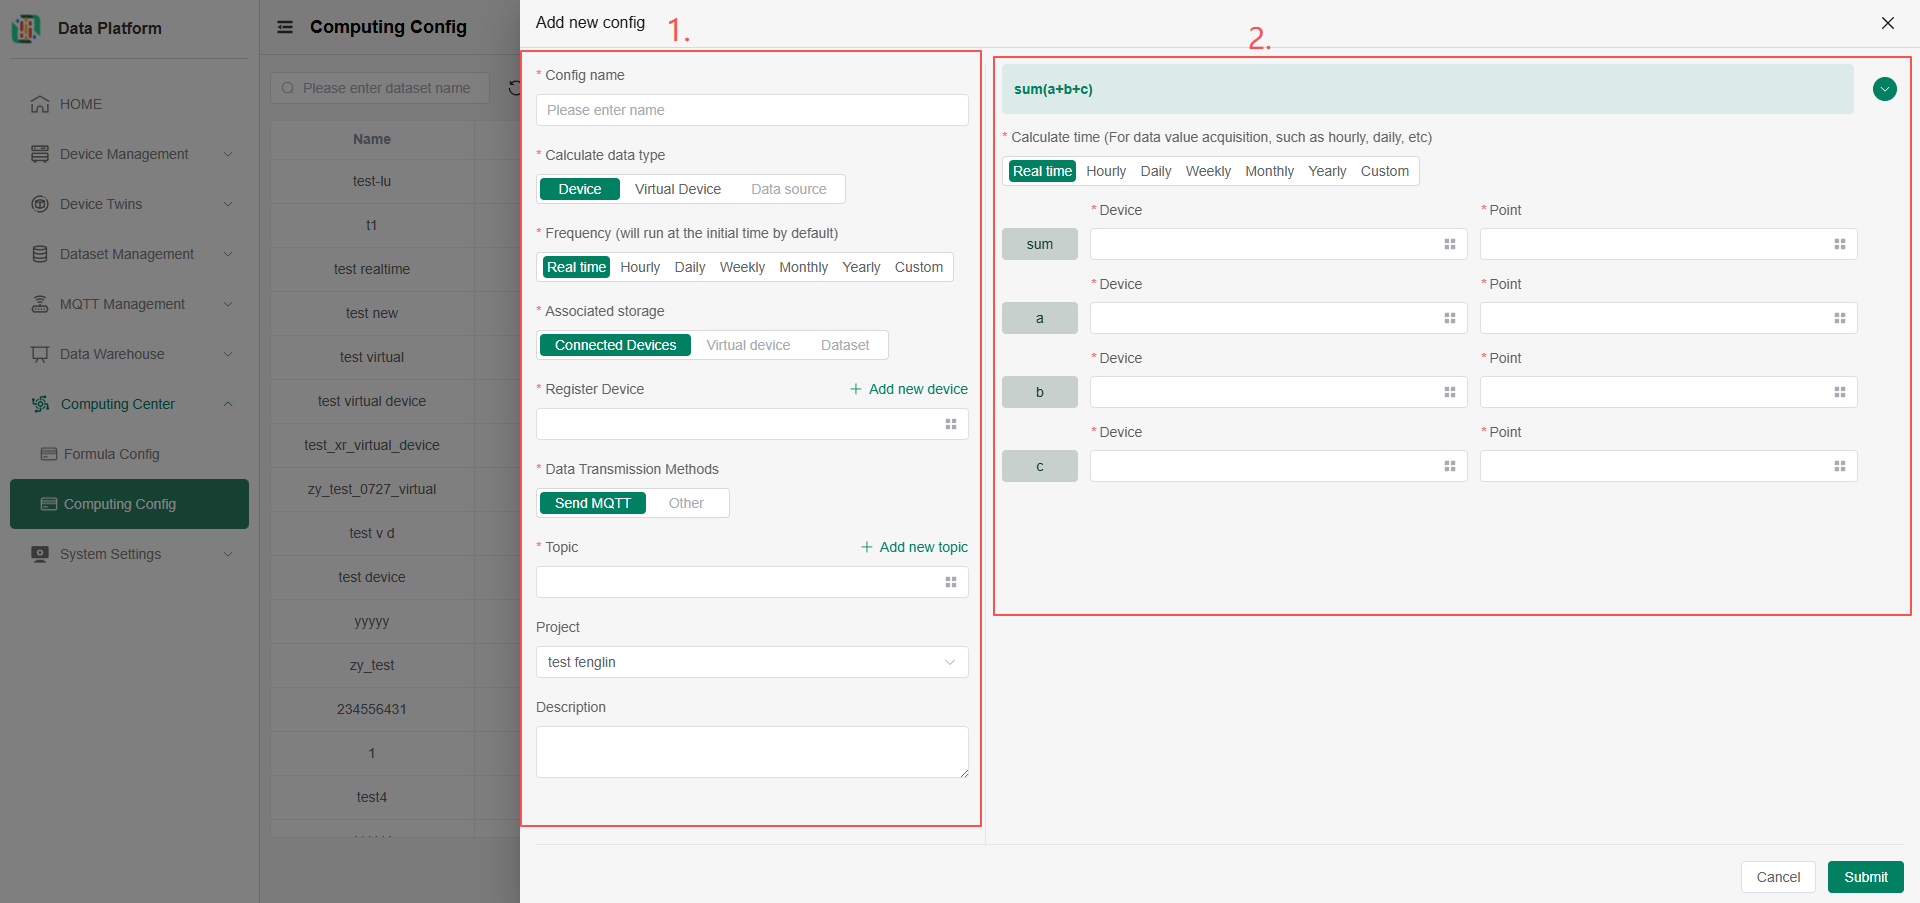Click the green circular collapse icon beside formula

tap(1884, 89)
